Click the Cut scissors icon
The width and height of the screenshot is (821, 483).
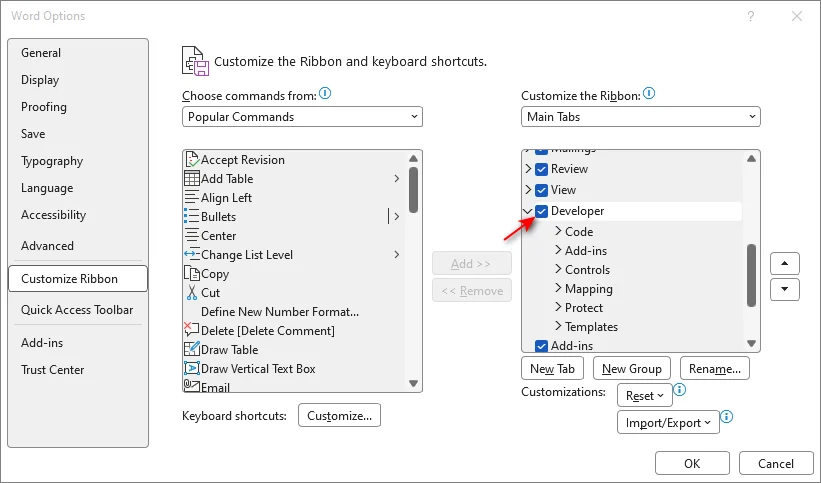[192, 292]
